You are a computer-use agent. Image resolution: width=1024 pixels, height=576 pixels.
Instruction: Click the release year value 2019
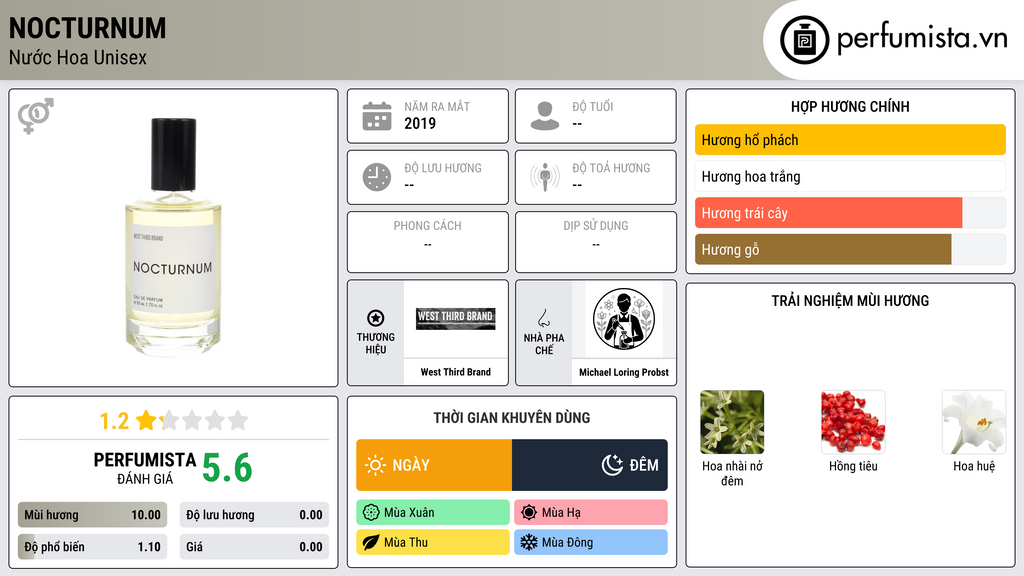pos(420,123)
